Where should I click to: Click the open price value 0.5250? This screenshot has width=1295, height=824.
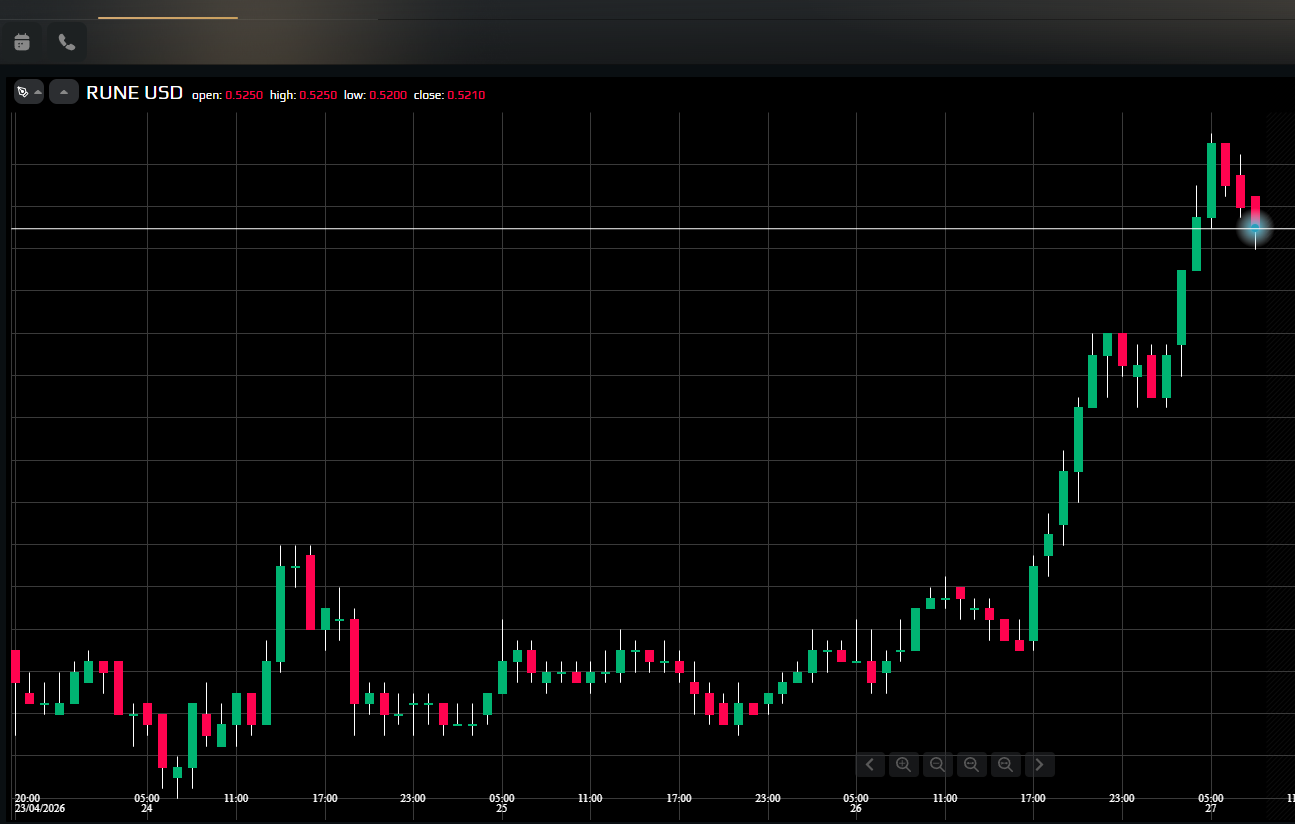(244, 95)
